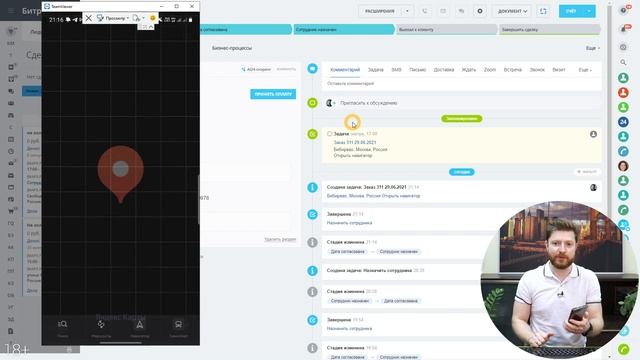Tap the Transport bus icon in phone bottom bar
Image resolution: width=640 pixels, height=360 pixels.
click(178, 324)
